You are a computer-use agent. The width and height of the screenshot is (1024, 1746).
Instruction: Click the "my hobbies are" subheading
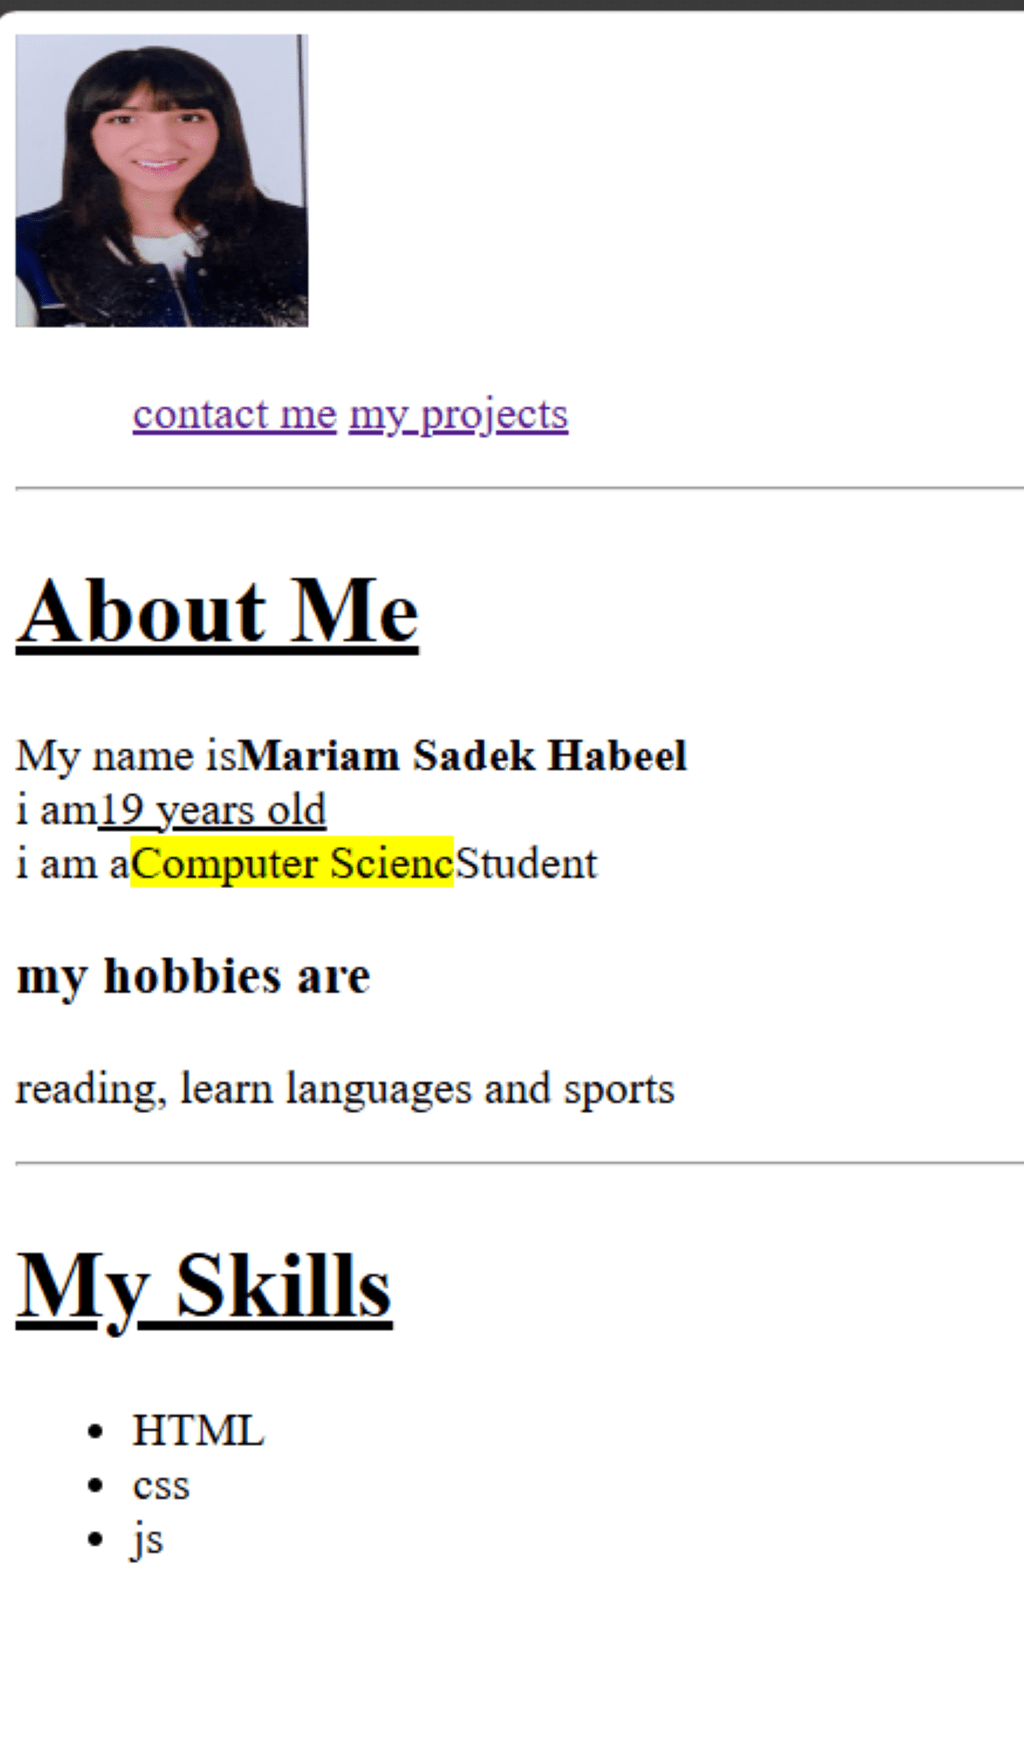[x=194, y=976]
